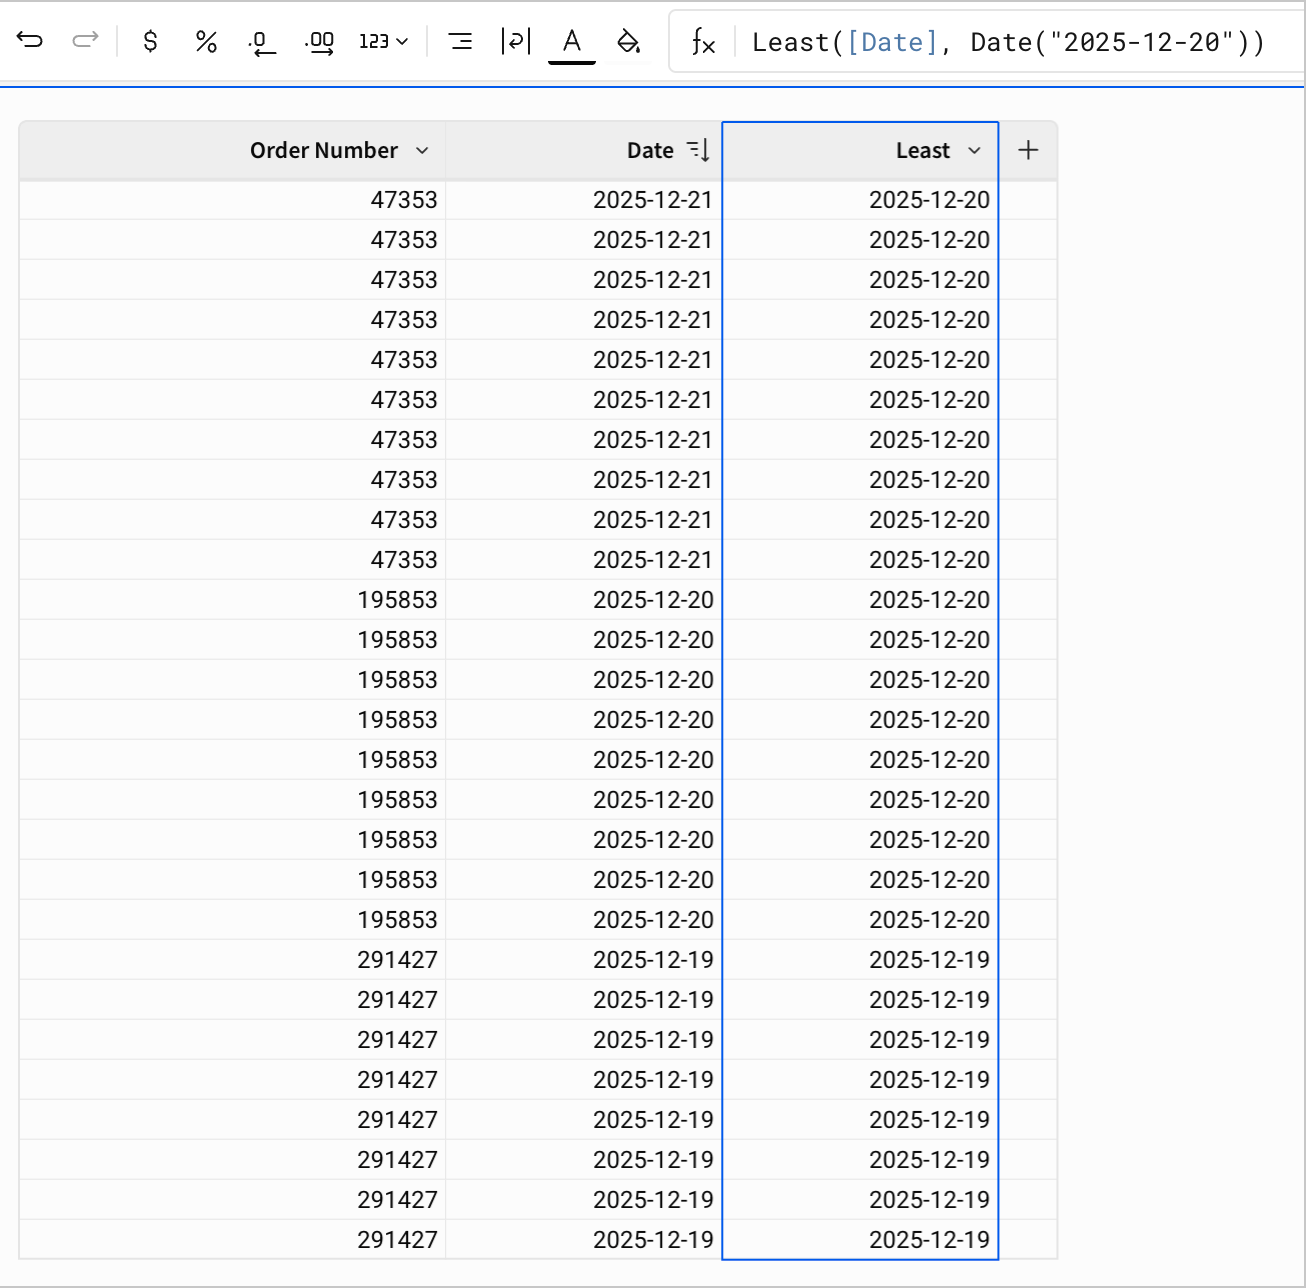Open the 123 number format dropdown
The width and height of the screenshot is (1306, 1288).
point(382,41)
